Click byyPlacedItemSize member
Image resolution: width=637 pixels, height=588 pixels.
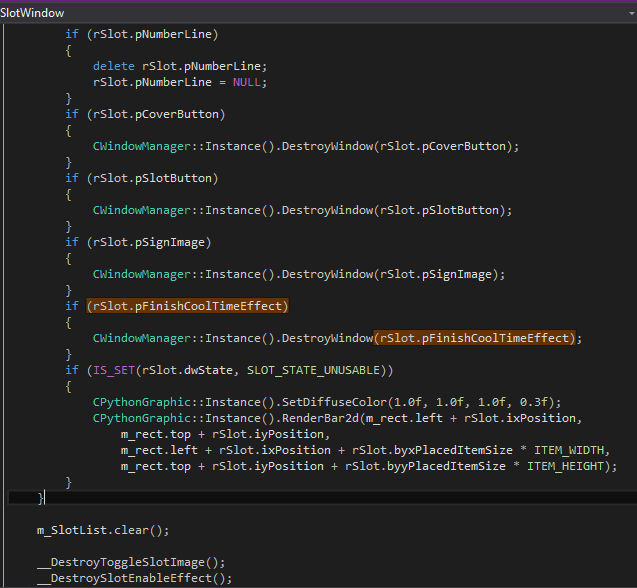coord(446,466)
